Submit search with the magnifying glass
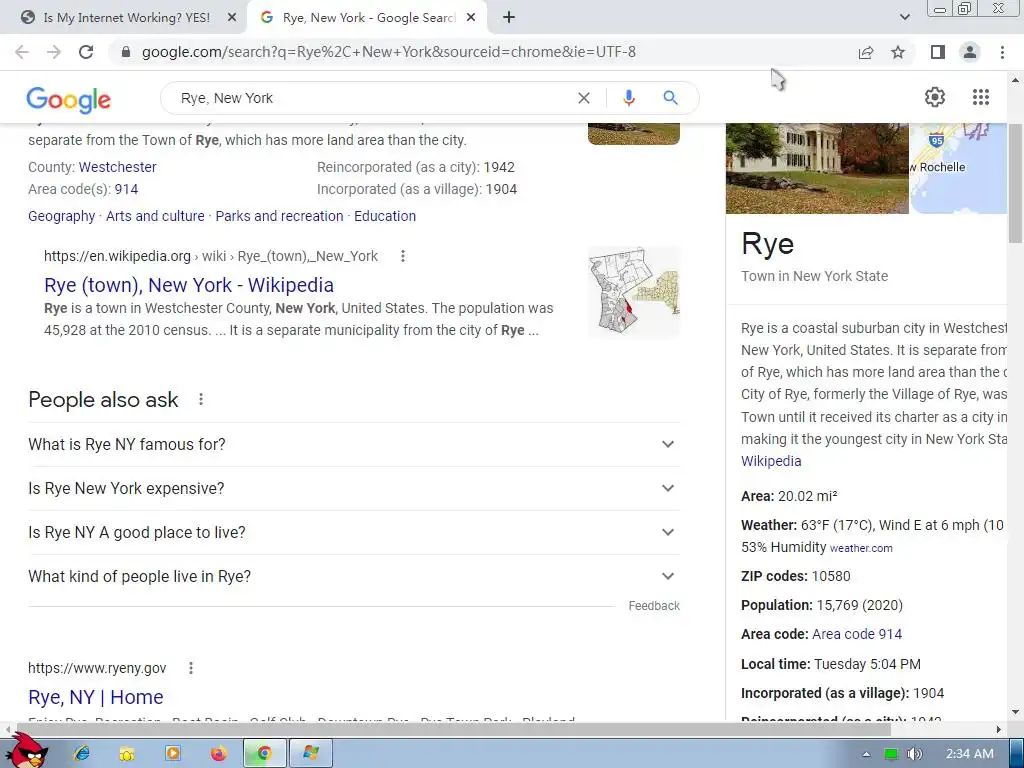The height and width of the screenshot is (768, 1024). [670, 98]
